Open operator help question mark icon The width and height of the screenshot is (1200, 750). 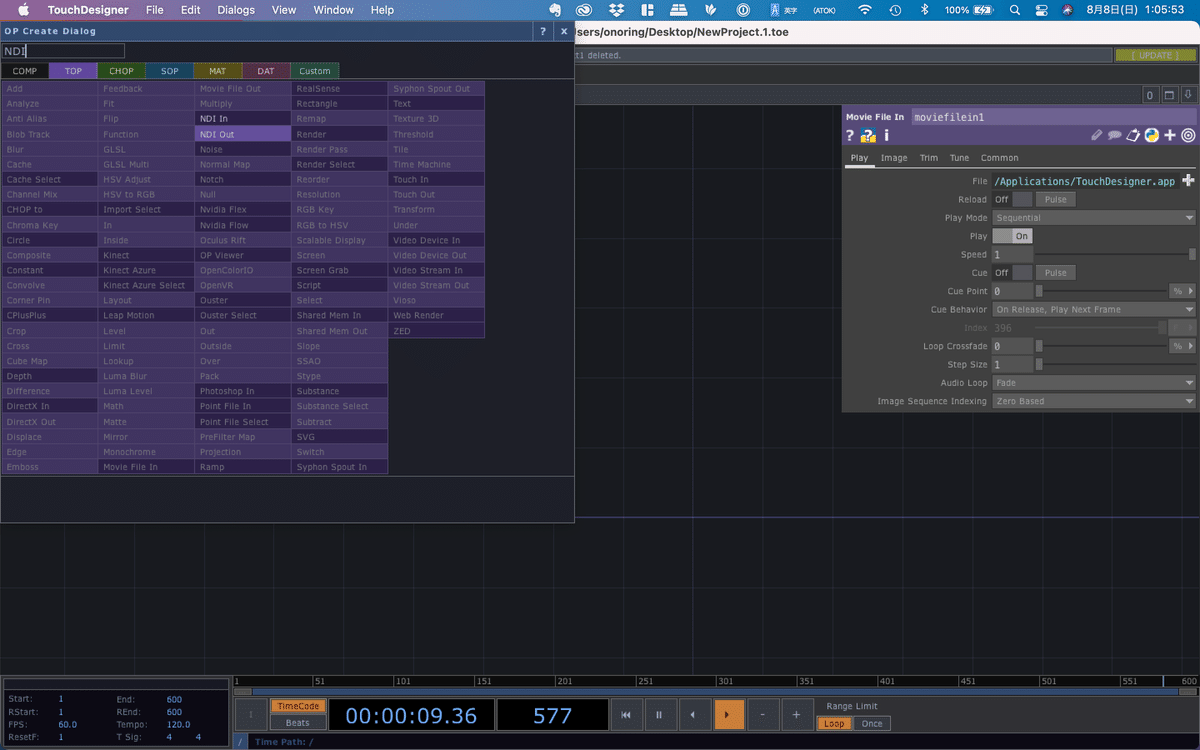(850, 136)
